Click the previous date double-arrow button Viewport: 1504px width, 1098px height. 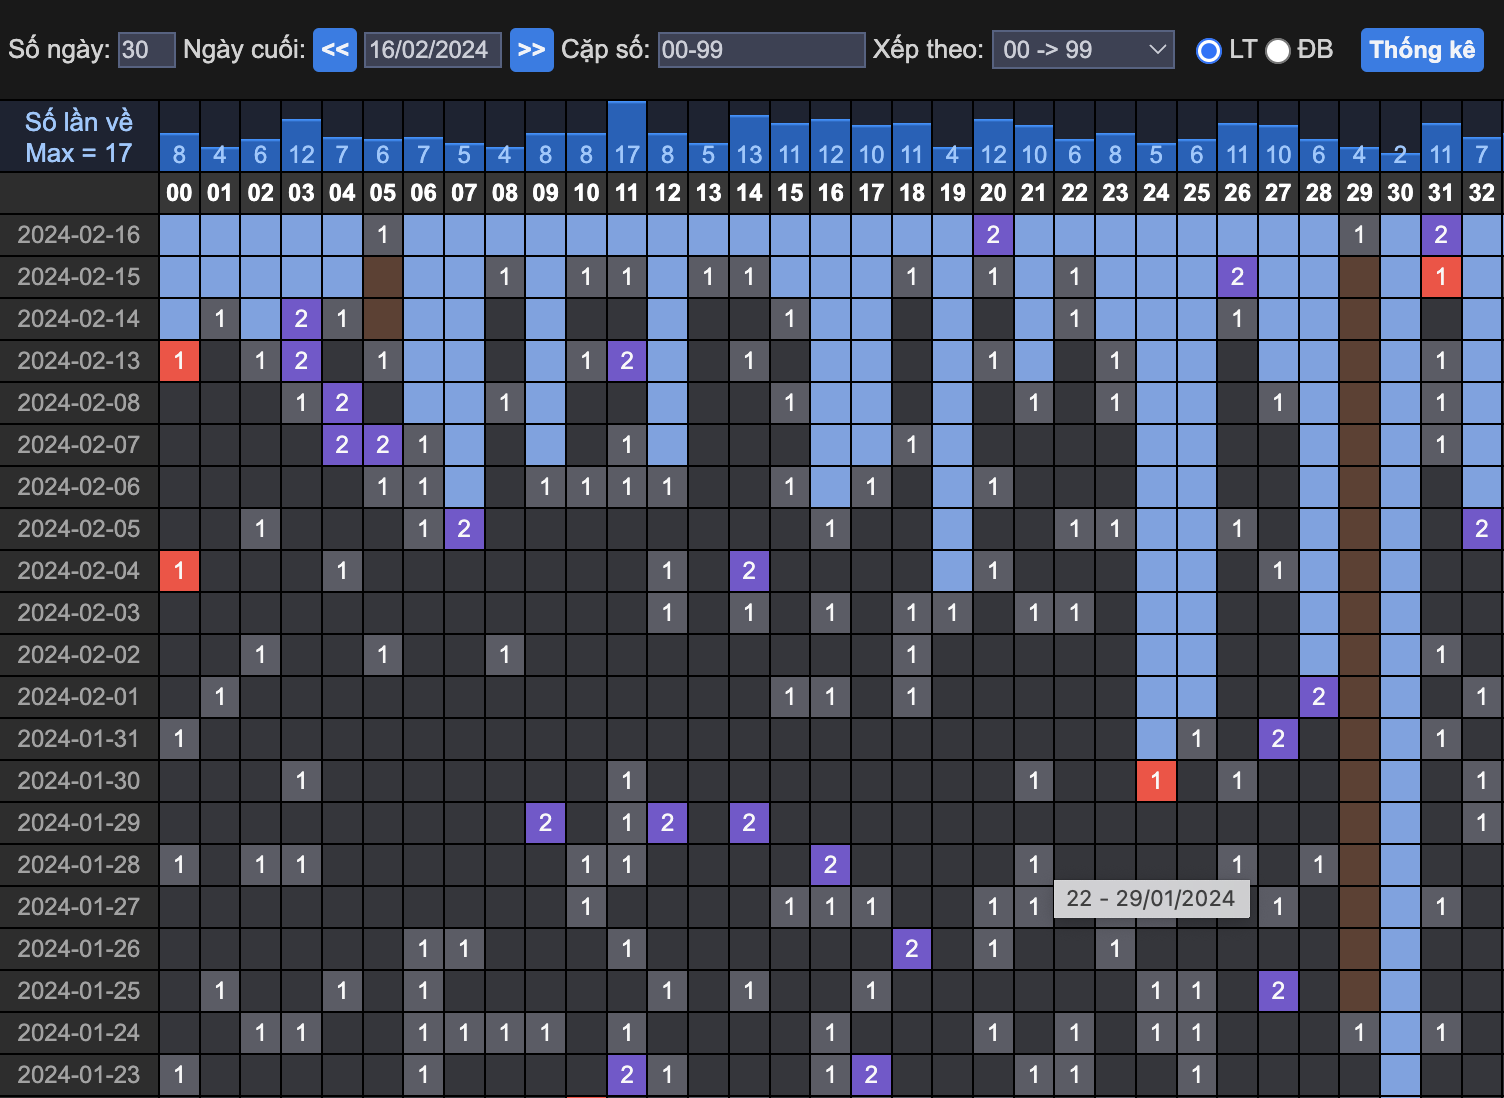335,50
